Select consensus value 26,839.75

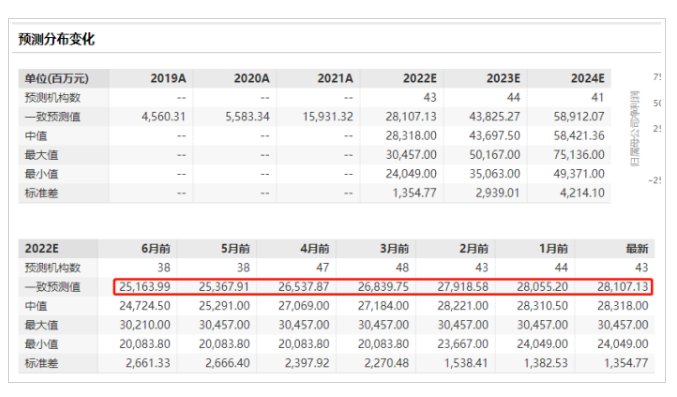tap(383, 287)
